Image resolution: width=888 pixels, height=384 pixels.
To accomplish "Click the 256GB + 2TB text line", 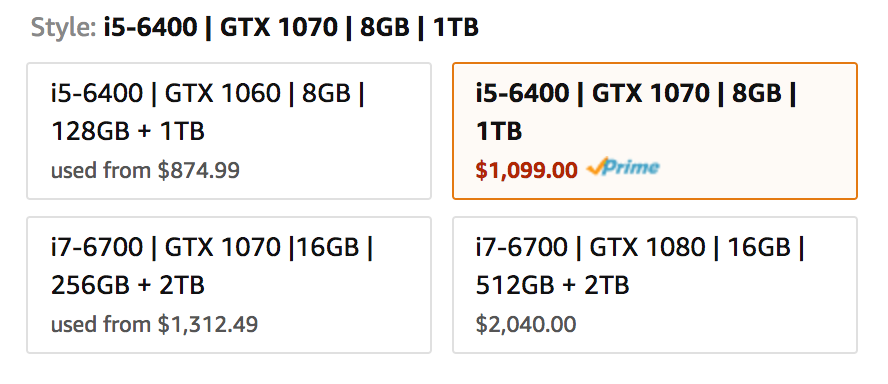I will coord(128,285).
